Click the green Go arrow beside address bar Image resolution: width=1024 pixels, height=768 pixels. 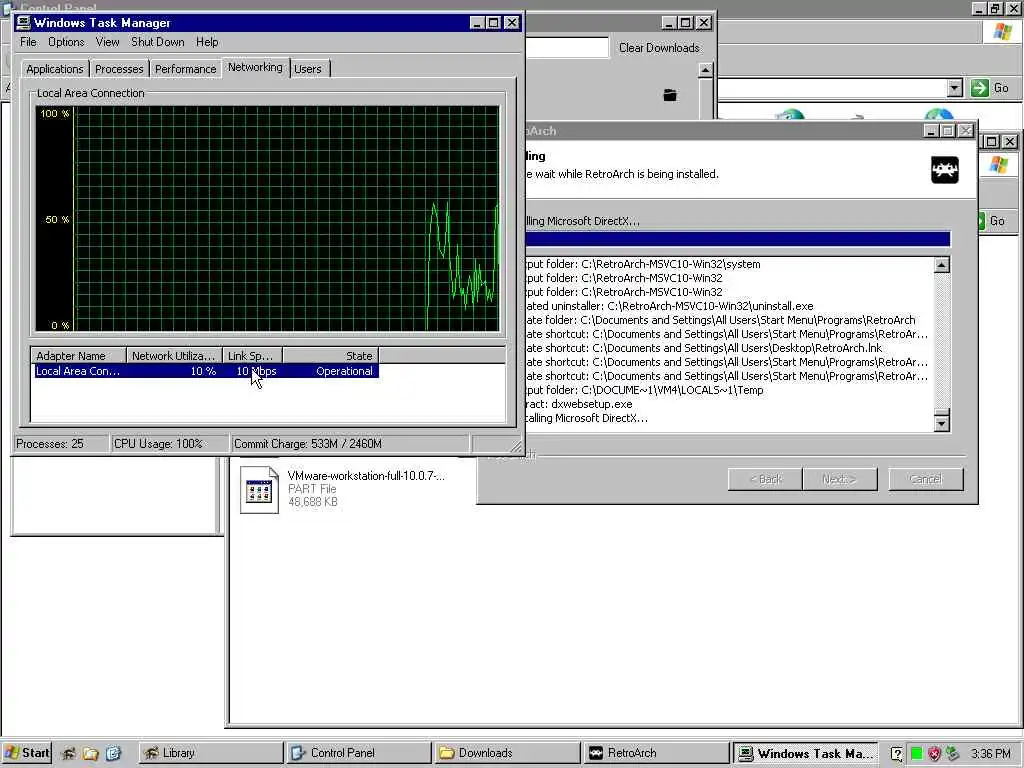point(980,88)
